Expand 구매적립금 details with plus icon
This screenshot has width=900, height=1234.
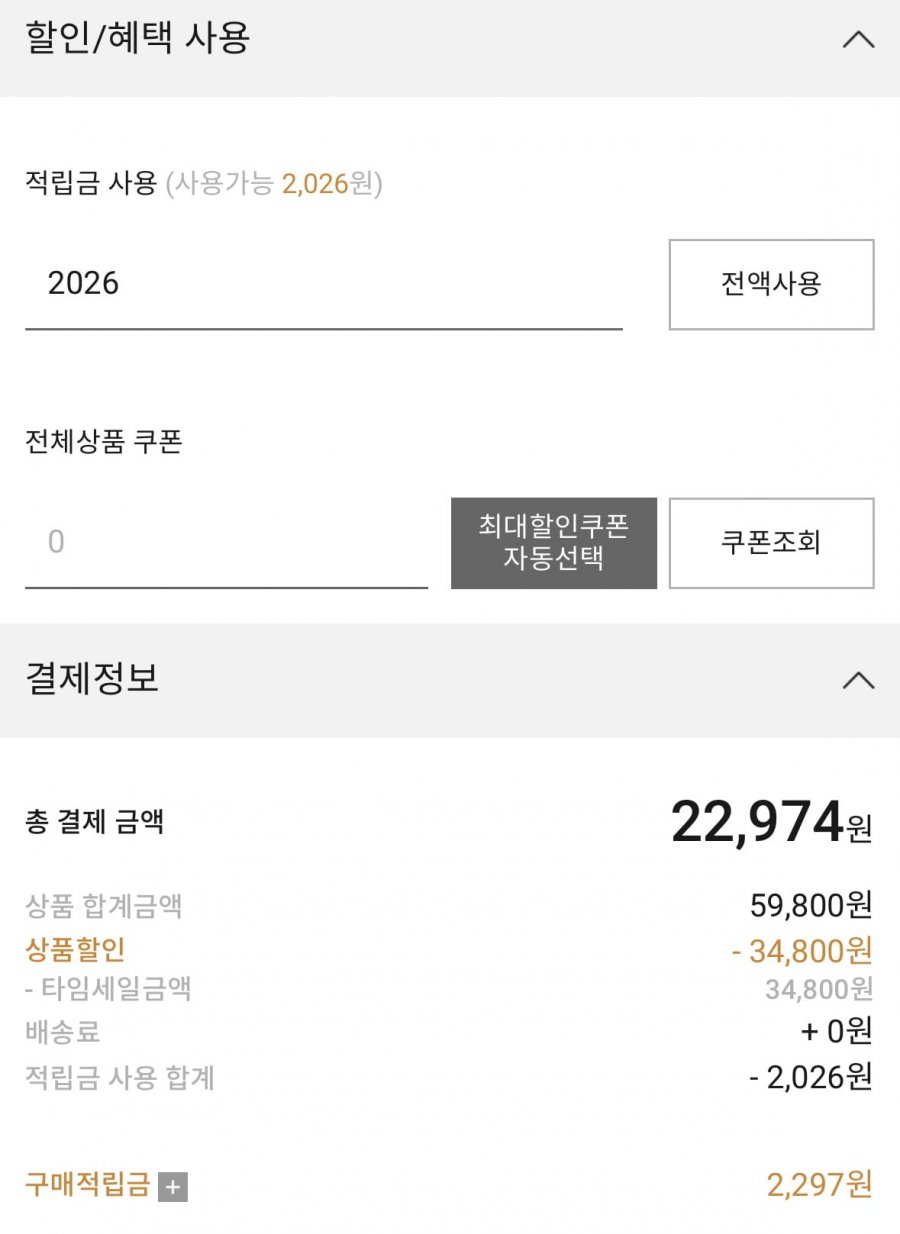tap(173, 1187)
